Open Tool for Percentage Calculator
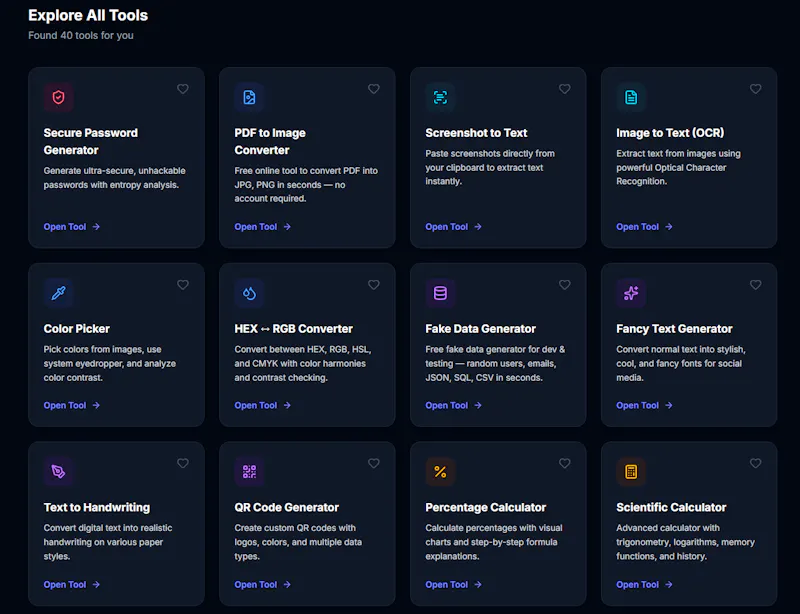 (454, 584)
